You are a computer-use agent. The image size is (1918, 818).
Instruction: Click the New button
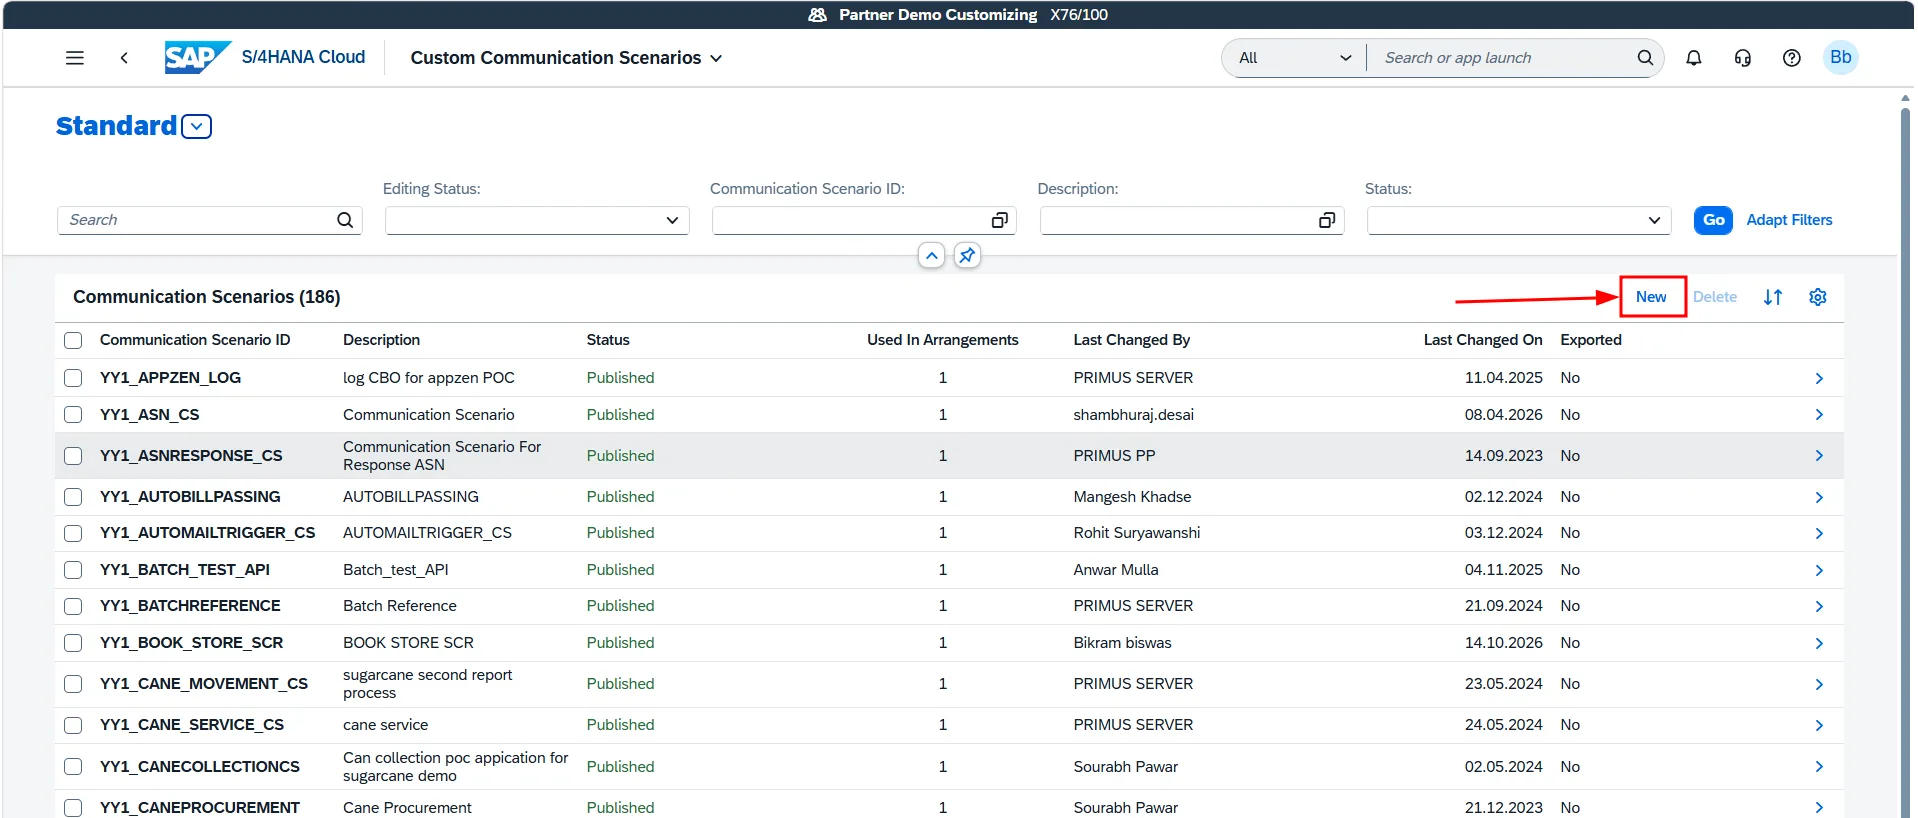1651,297
